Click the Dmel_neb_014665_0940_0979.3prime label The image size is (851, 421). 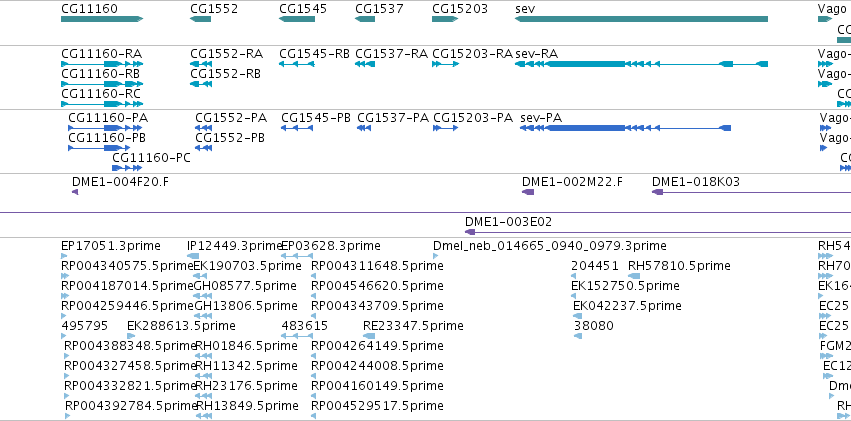(550, 246)
